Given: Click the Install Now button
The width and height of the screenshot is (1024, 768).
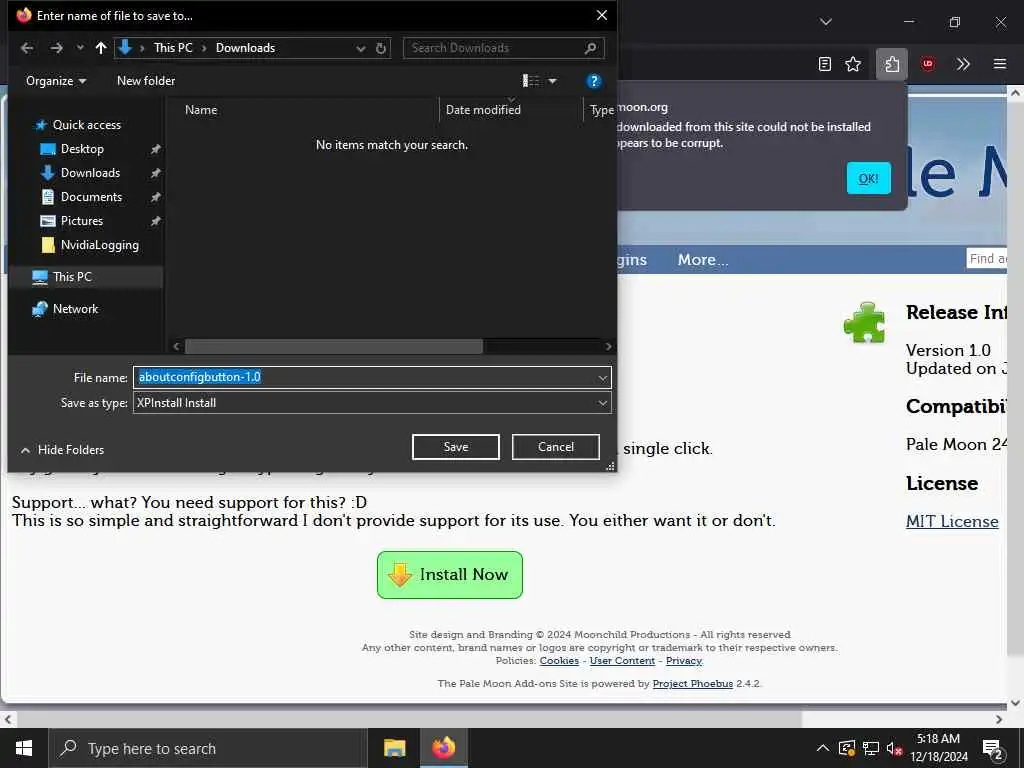Looking at the screenshot, I should coord(450,575).
